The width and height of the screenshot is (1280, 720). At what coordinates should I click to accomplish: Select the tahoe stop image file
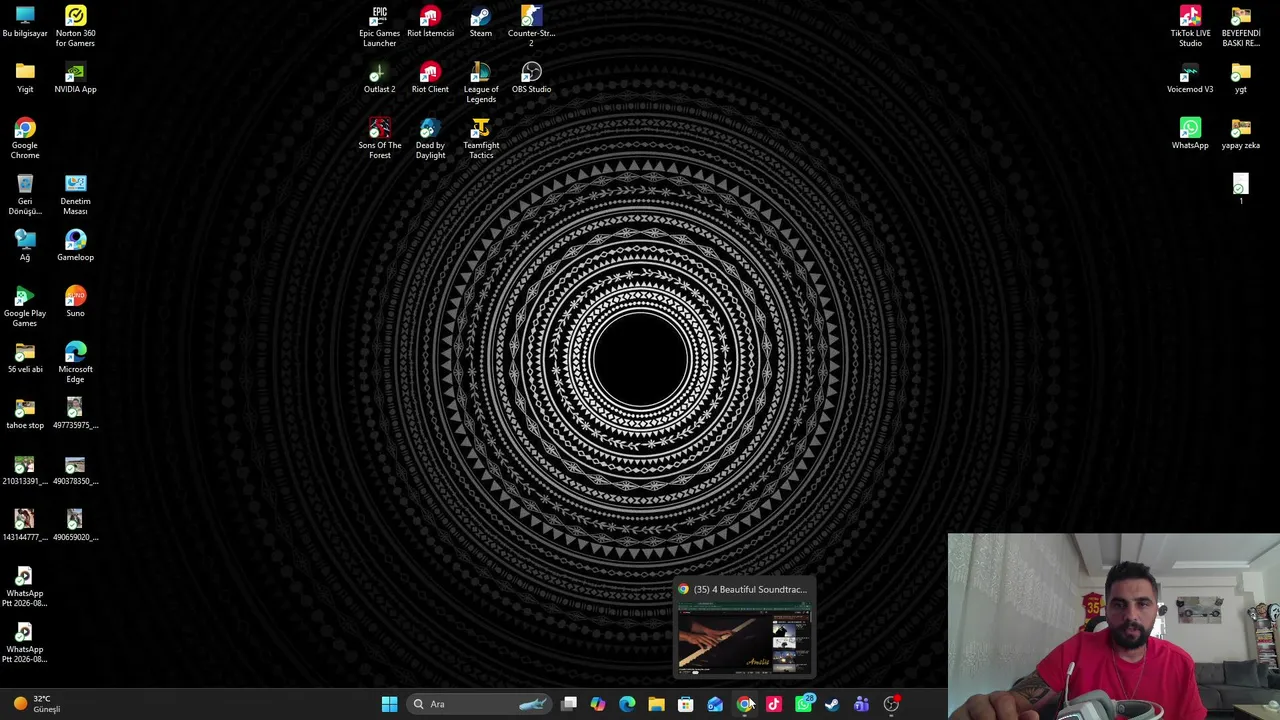click(25, 414)
